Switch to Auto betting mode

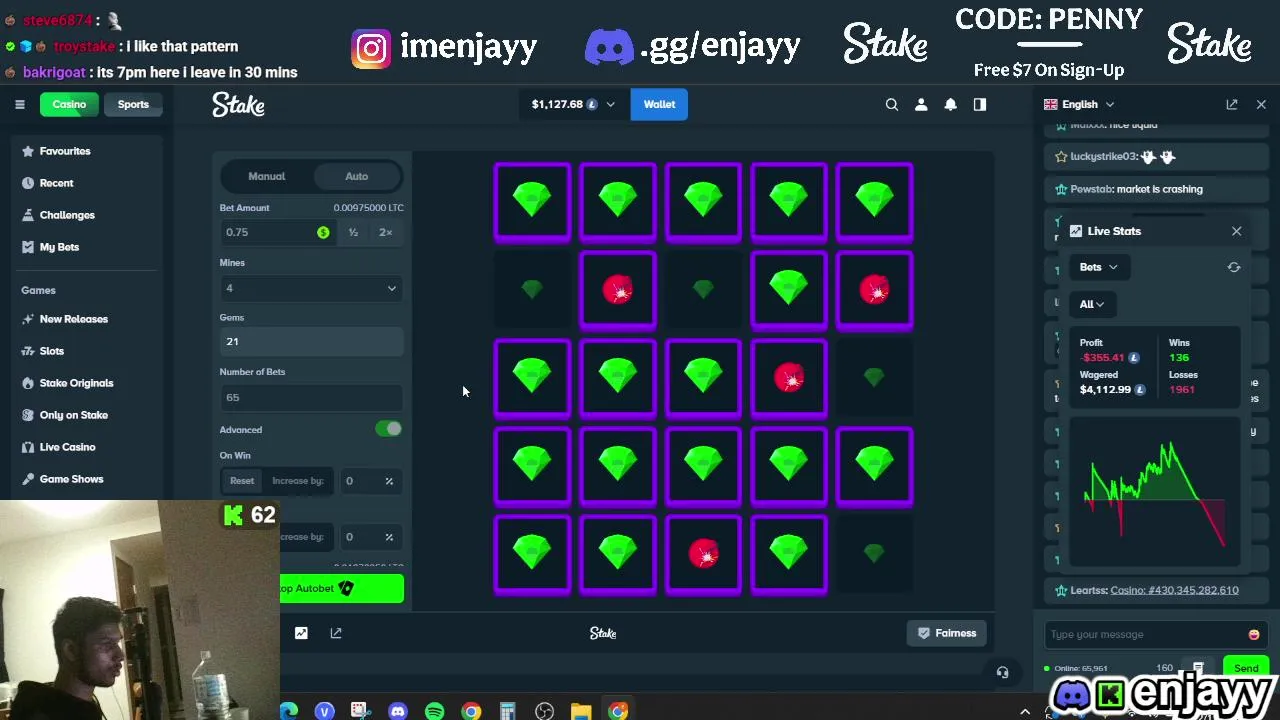pyautogui.click(x=357, y=176)
